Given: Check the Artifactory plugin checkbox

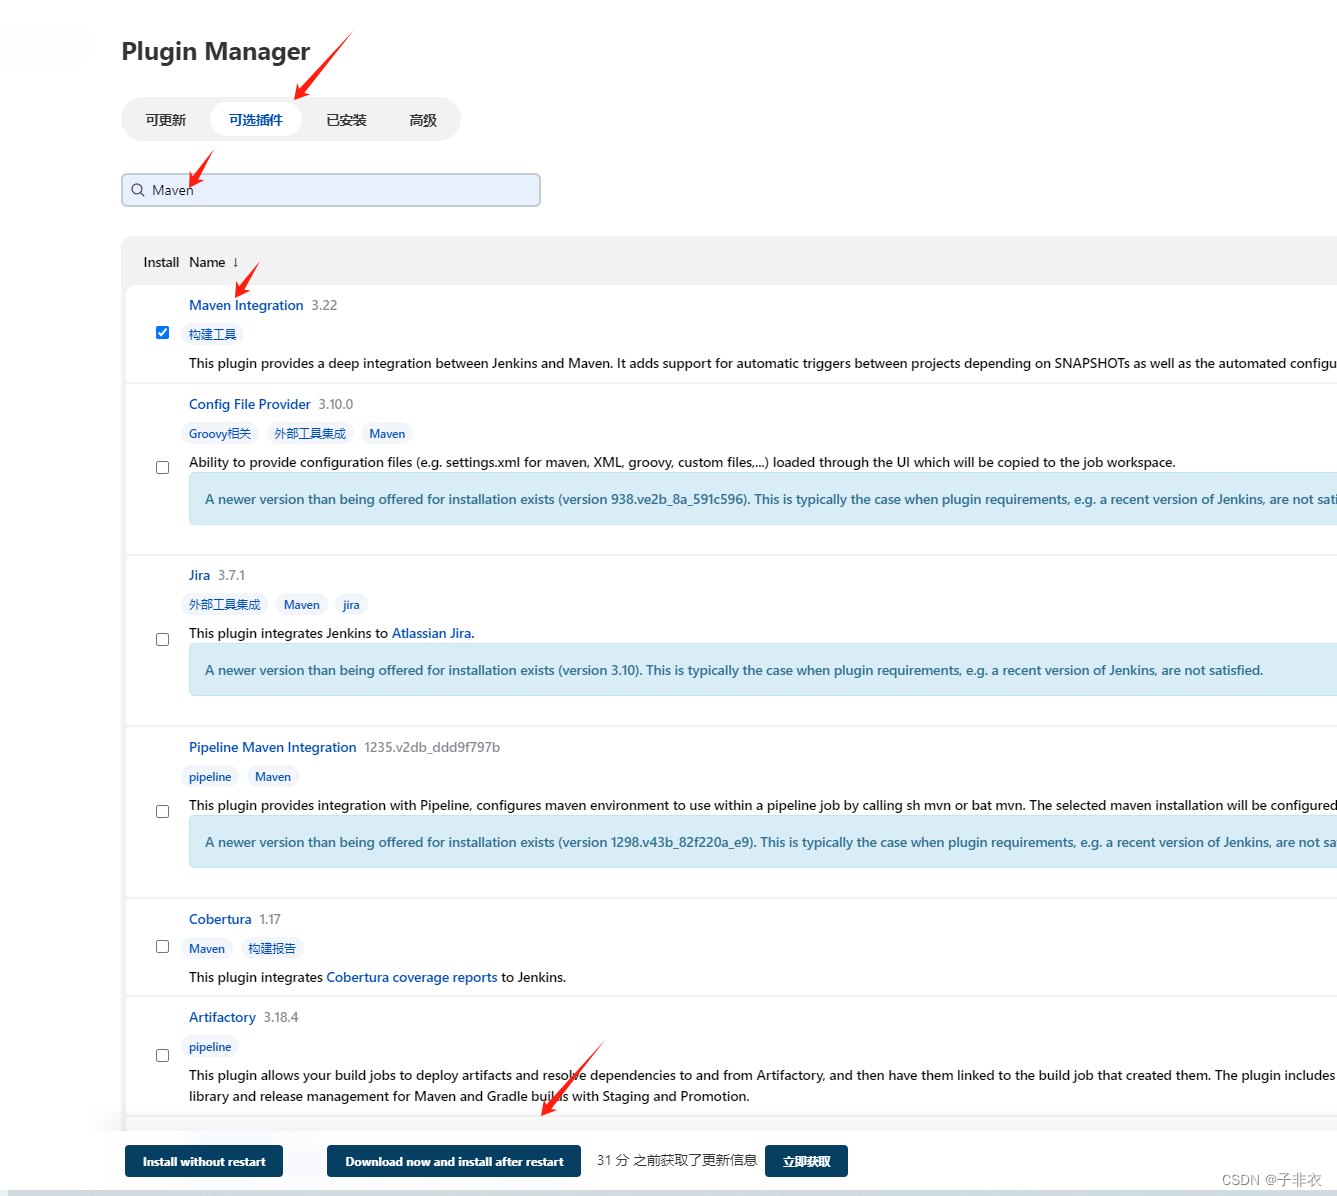Looking at the screenshot, I should coord(162,1055).
